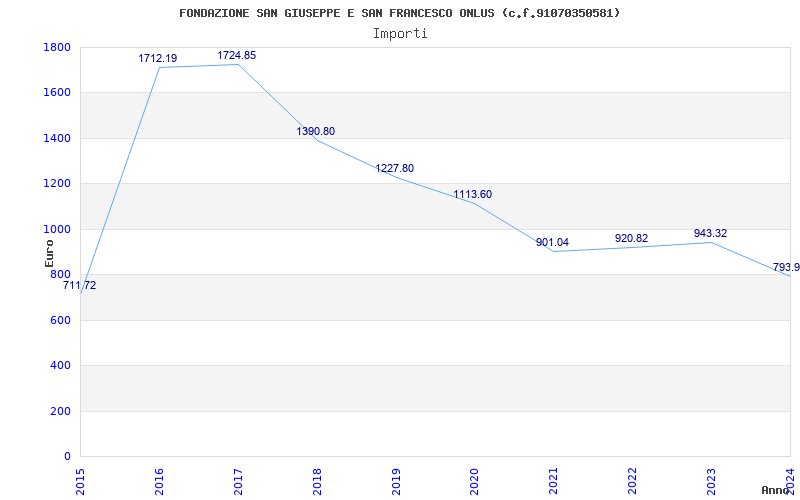
Task: Click the 1400 y-axis value
Action: pyautogui.click(x=57, y=138)
